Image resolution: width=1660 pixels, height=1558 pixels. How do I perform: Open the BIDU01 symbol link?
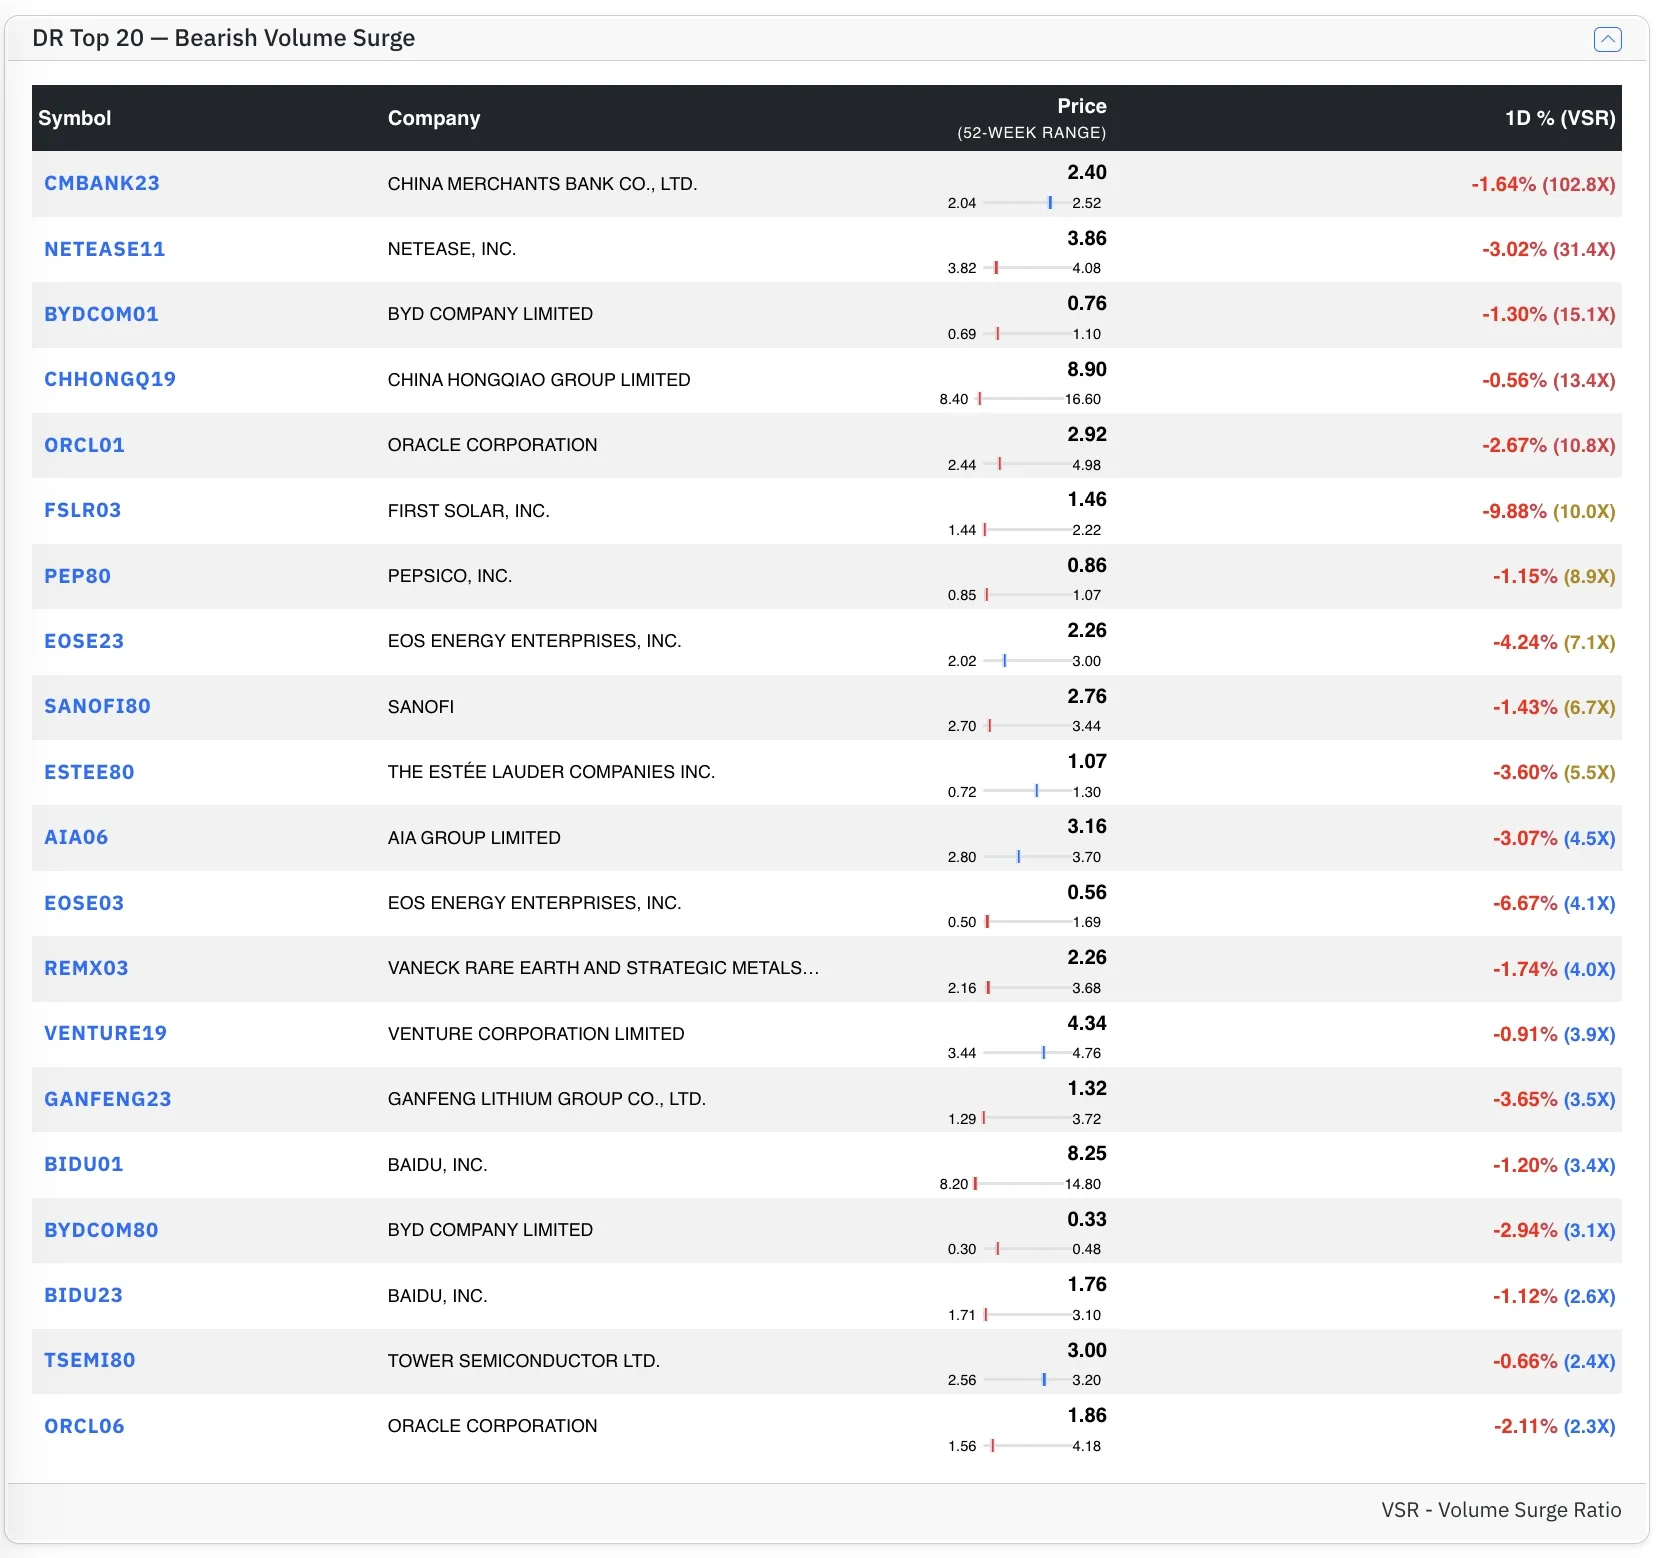pos(83,1164)
